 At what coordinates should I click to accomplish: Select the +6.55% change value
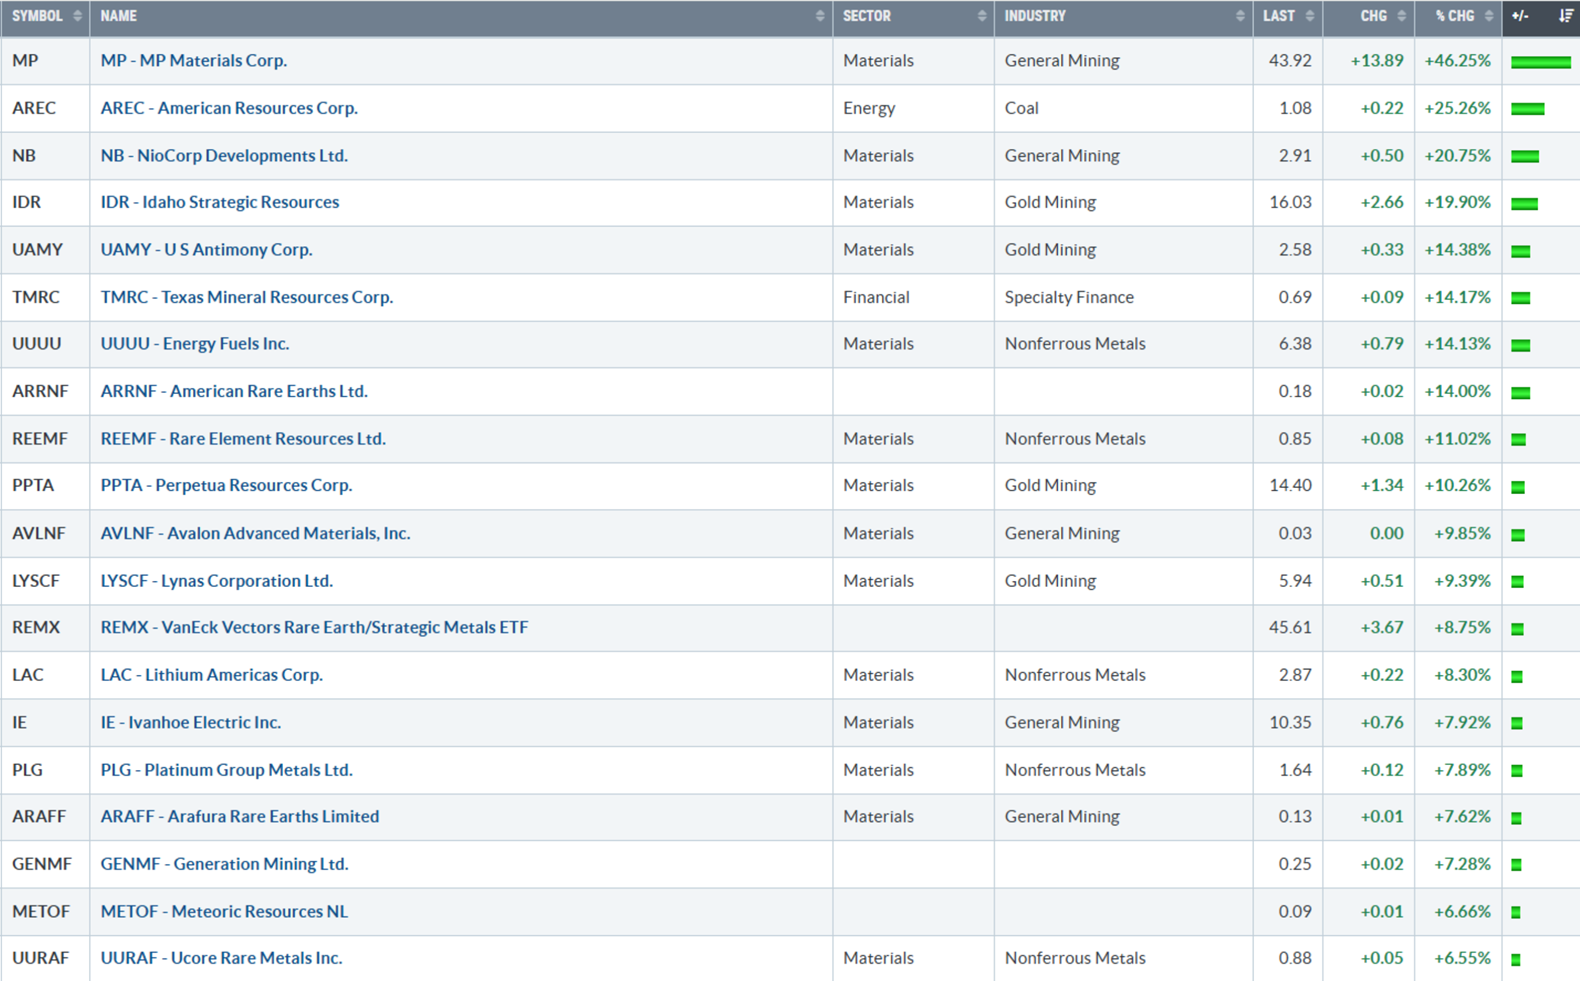(1463, 958)
